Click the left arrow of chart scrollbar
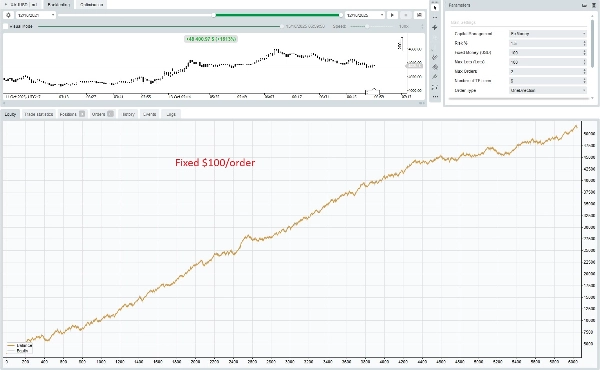This screenshot has height=370, width=600. pyautogui.click(x=4, y=103)
